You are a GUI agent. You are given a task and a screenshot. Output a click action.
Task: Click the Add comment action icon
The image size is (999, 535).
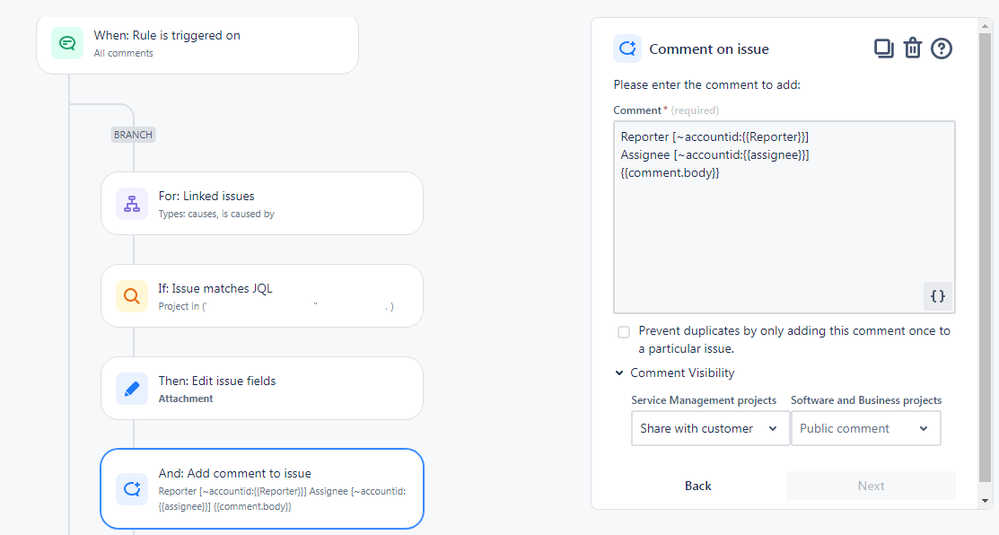(132, 489)
